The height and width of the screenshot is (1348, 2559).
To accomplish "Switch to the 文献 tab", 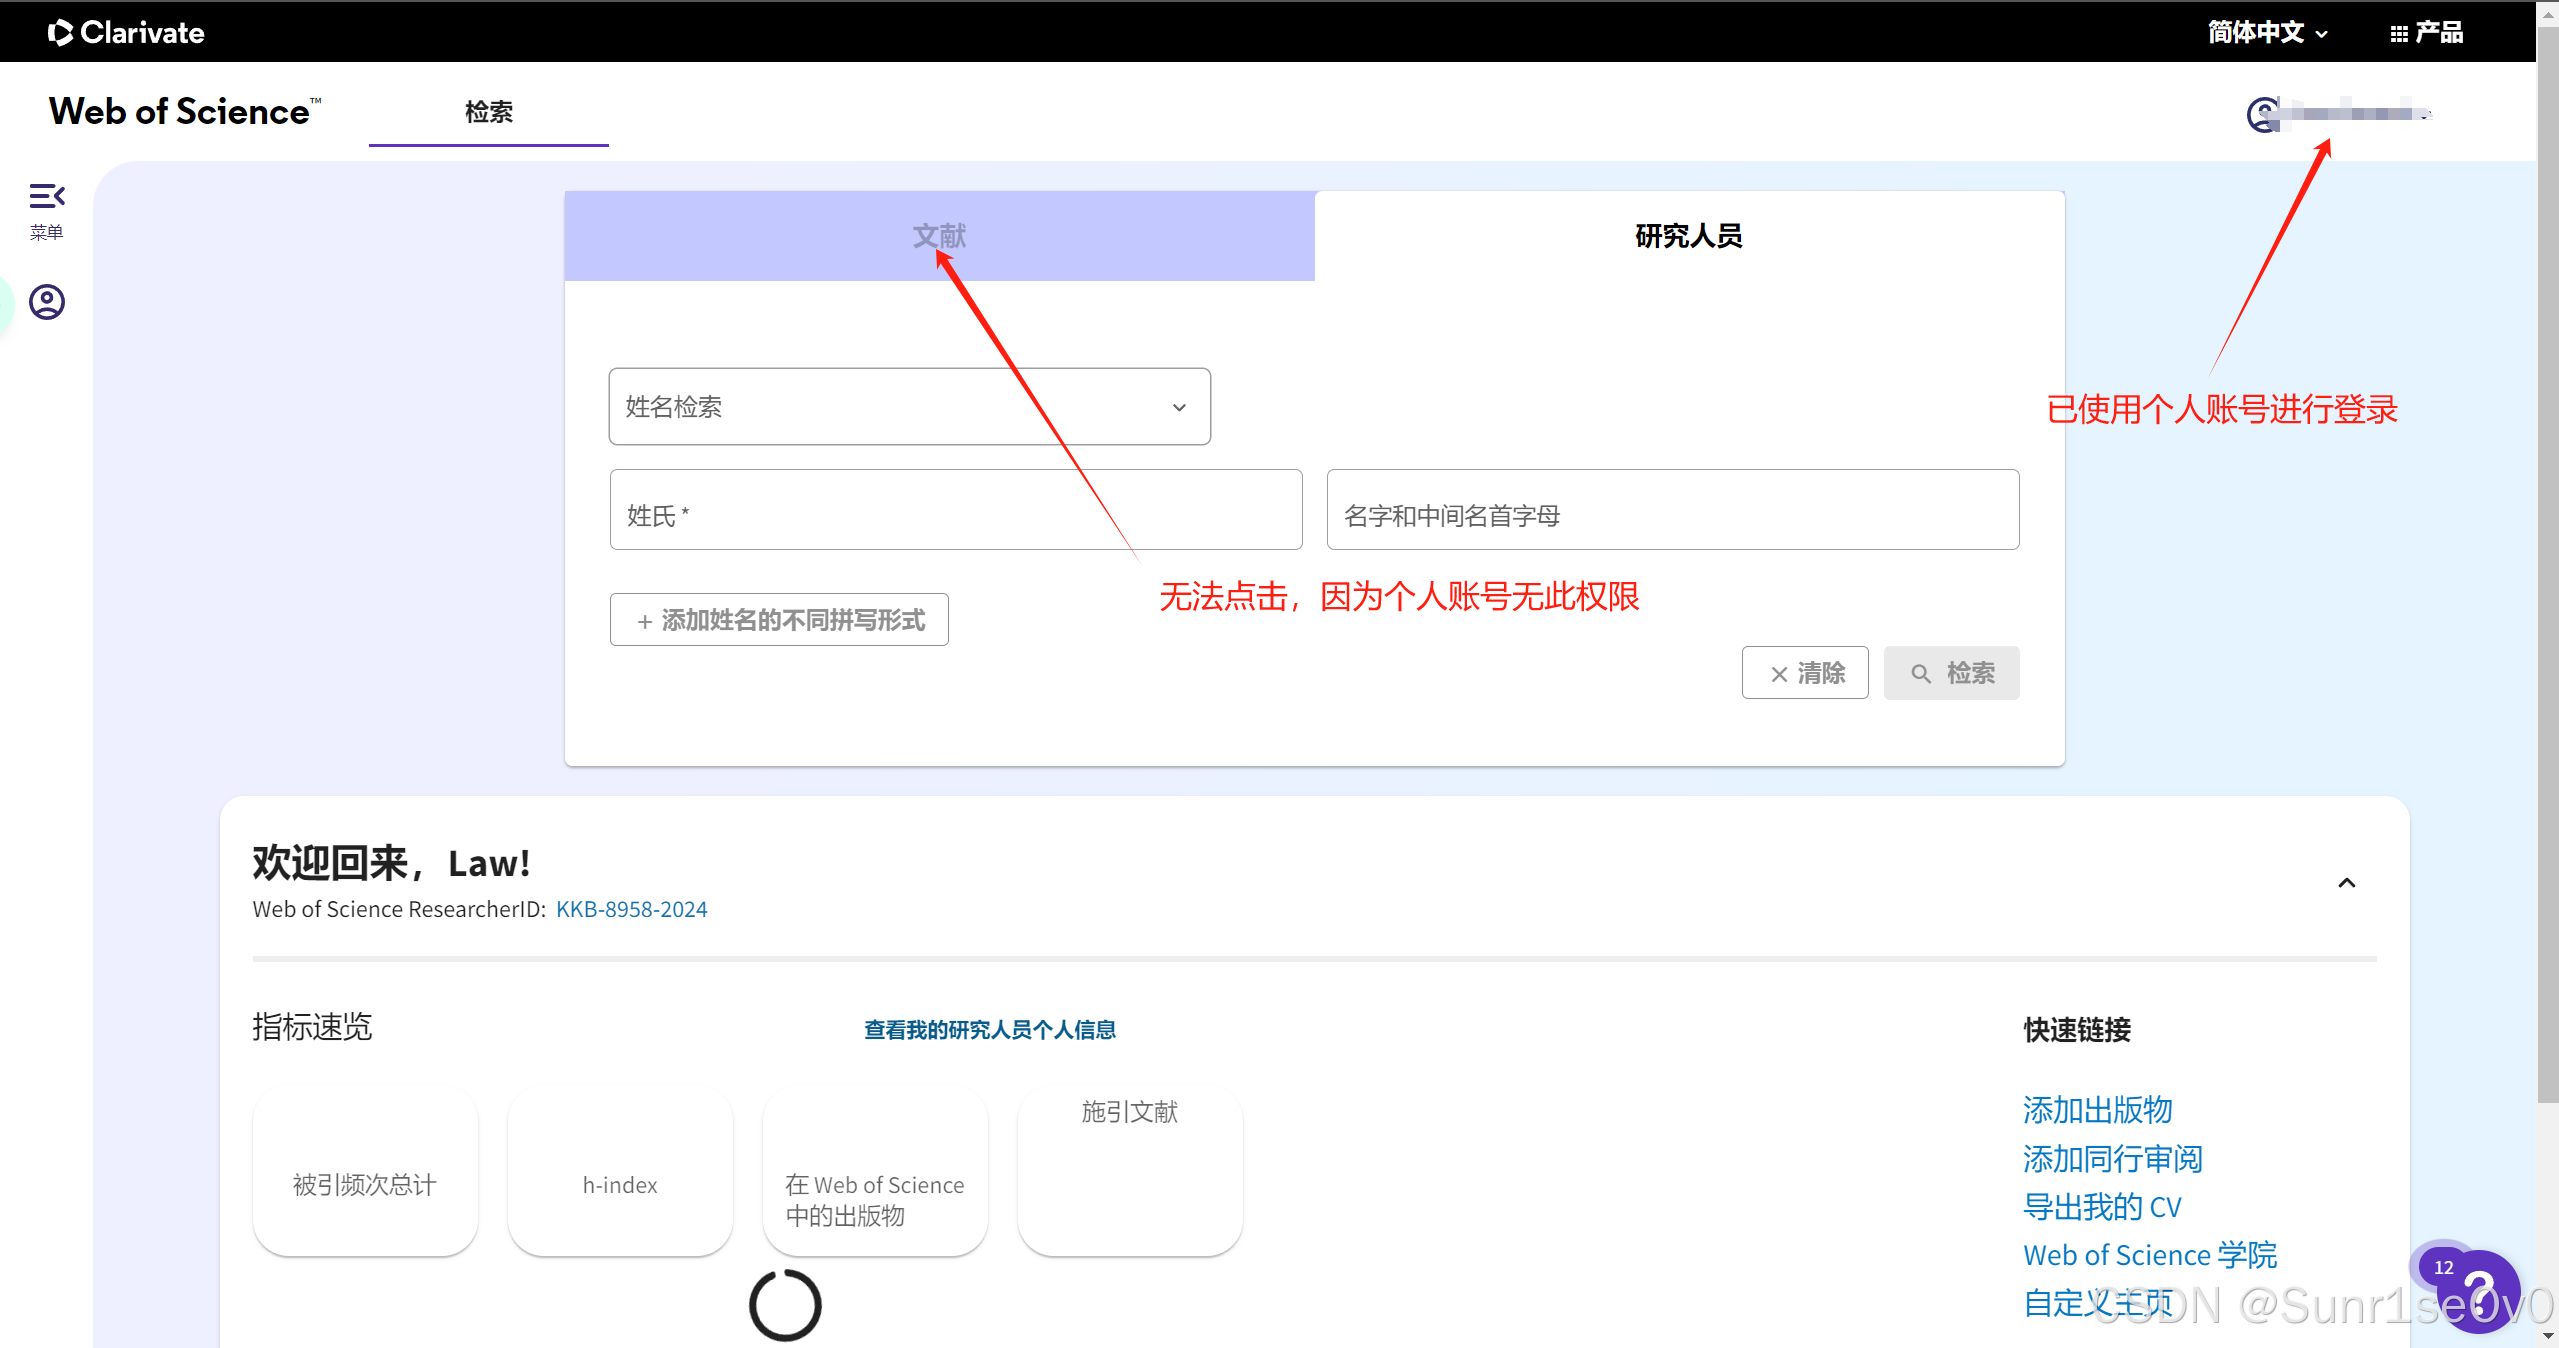I will [x=939, y=236].
